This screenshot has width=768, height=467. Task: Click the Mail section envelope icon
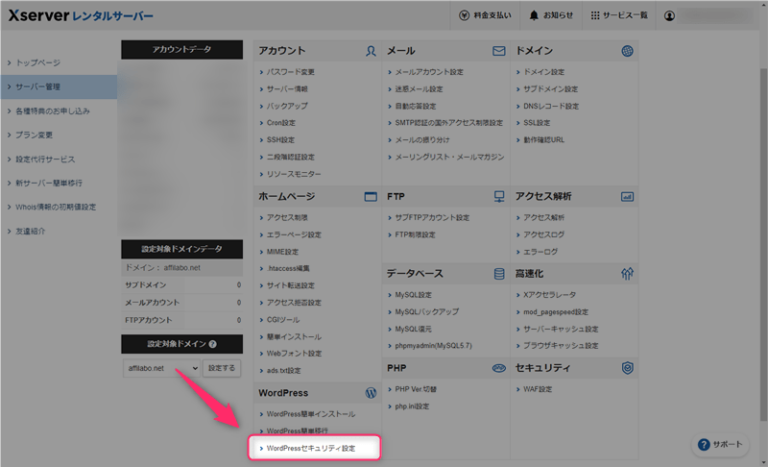point(499,50)
